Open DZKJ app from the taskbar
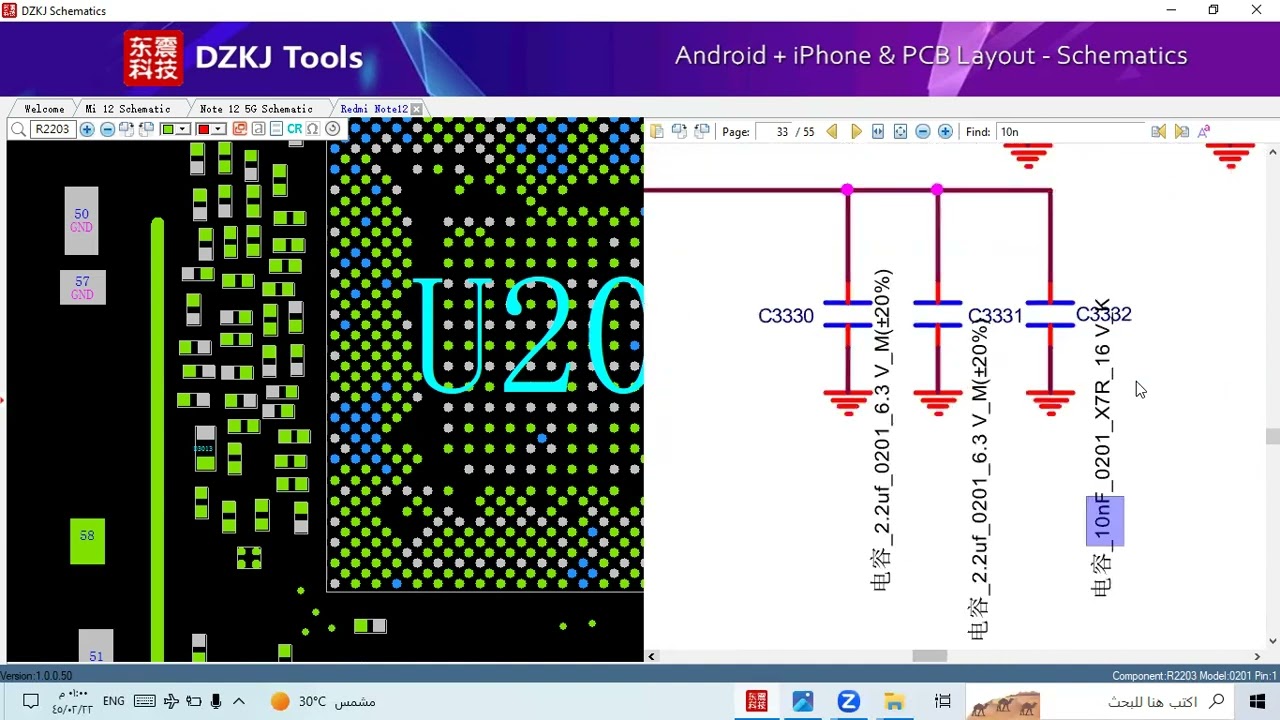 [x=757, y=701]
